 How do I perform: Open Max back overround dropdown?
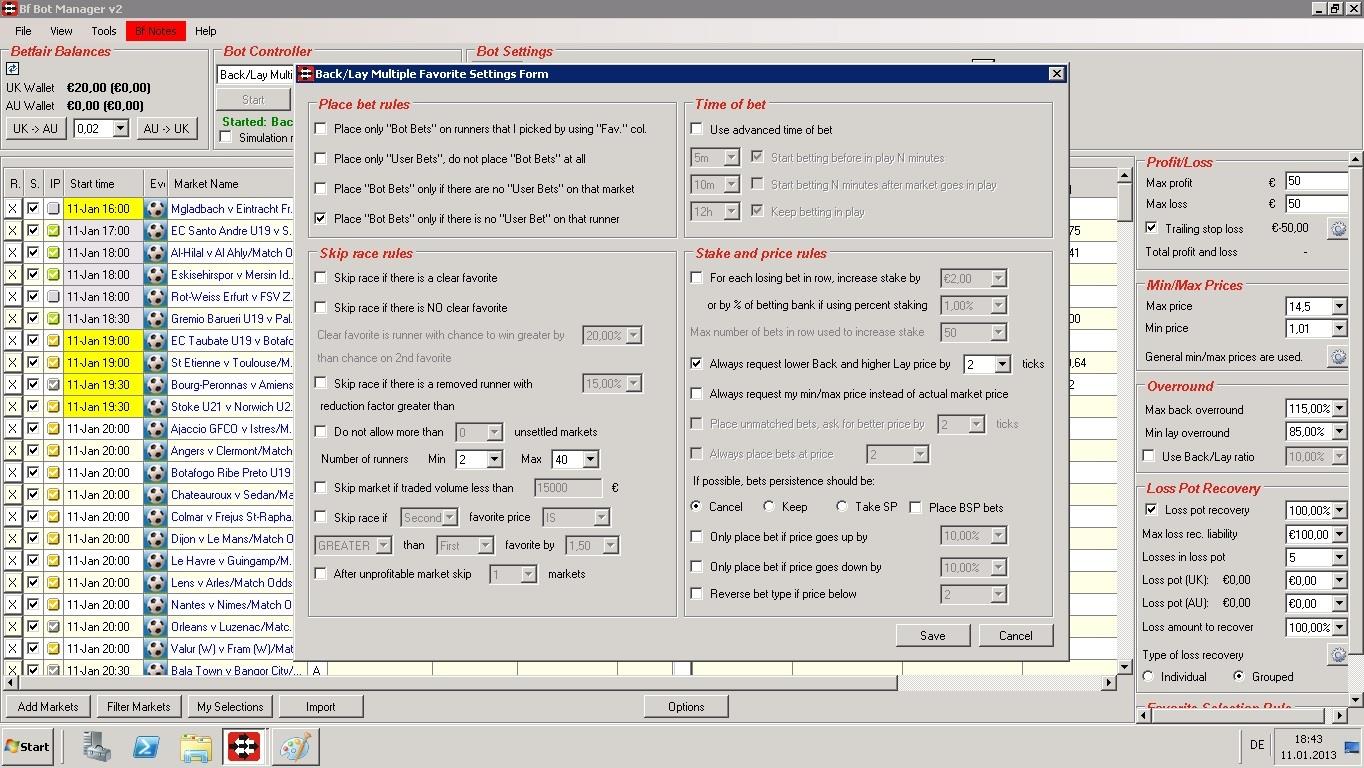pos(1339,409)
